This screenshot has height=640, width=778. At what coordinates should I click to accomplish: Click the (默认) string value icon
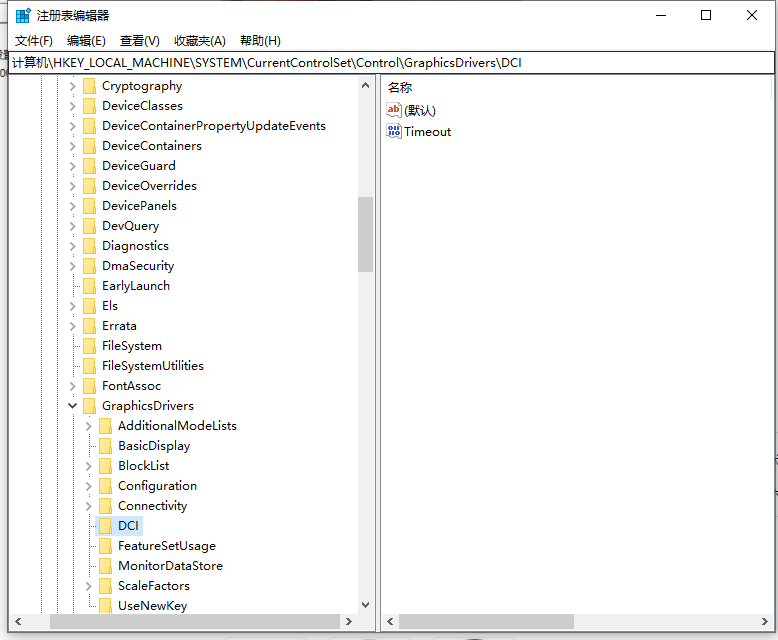click(394, 110)
